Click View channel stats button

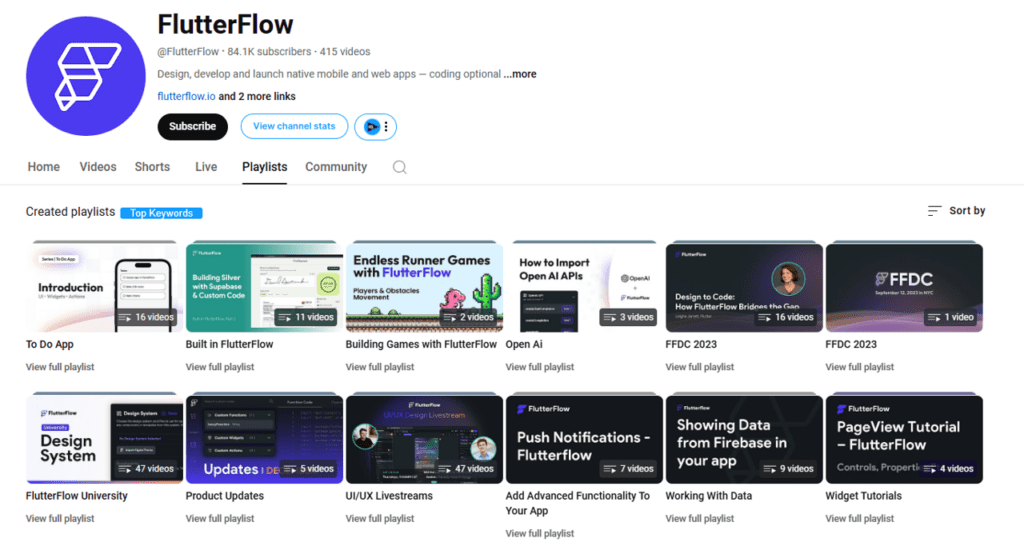tap(294, 126)
